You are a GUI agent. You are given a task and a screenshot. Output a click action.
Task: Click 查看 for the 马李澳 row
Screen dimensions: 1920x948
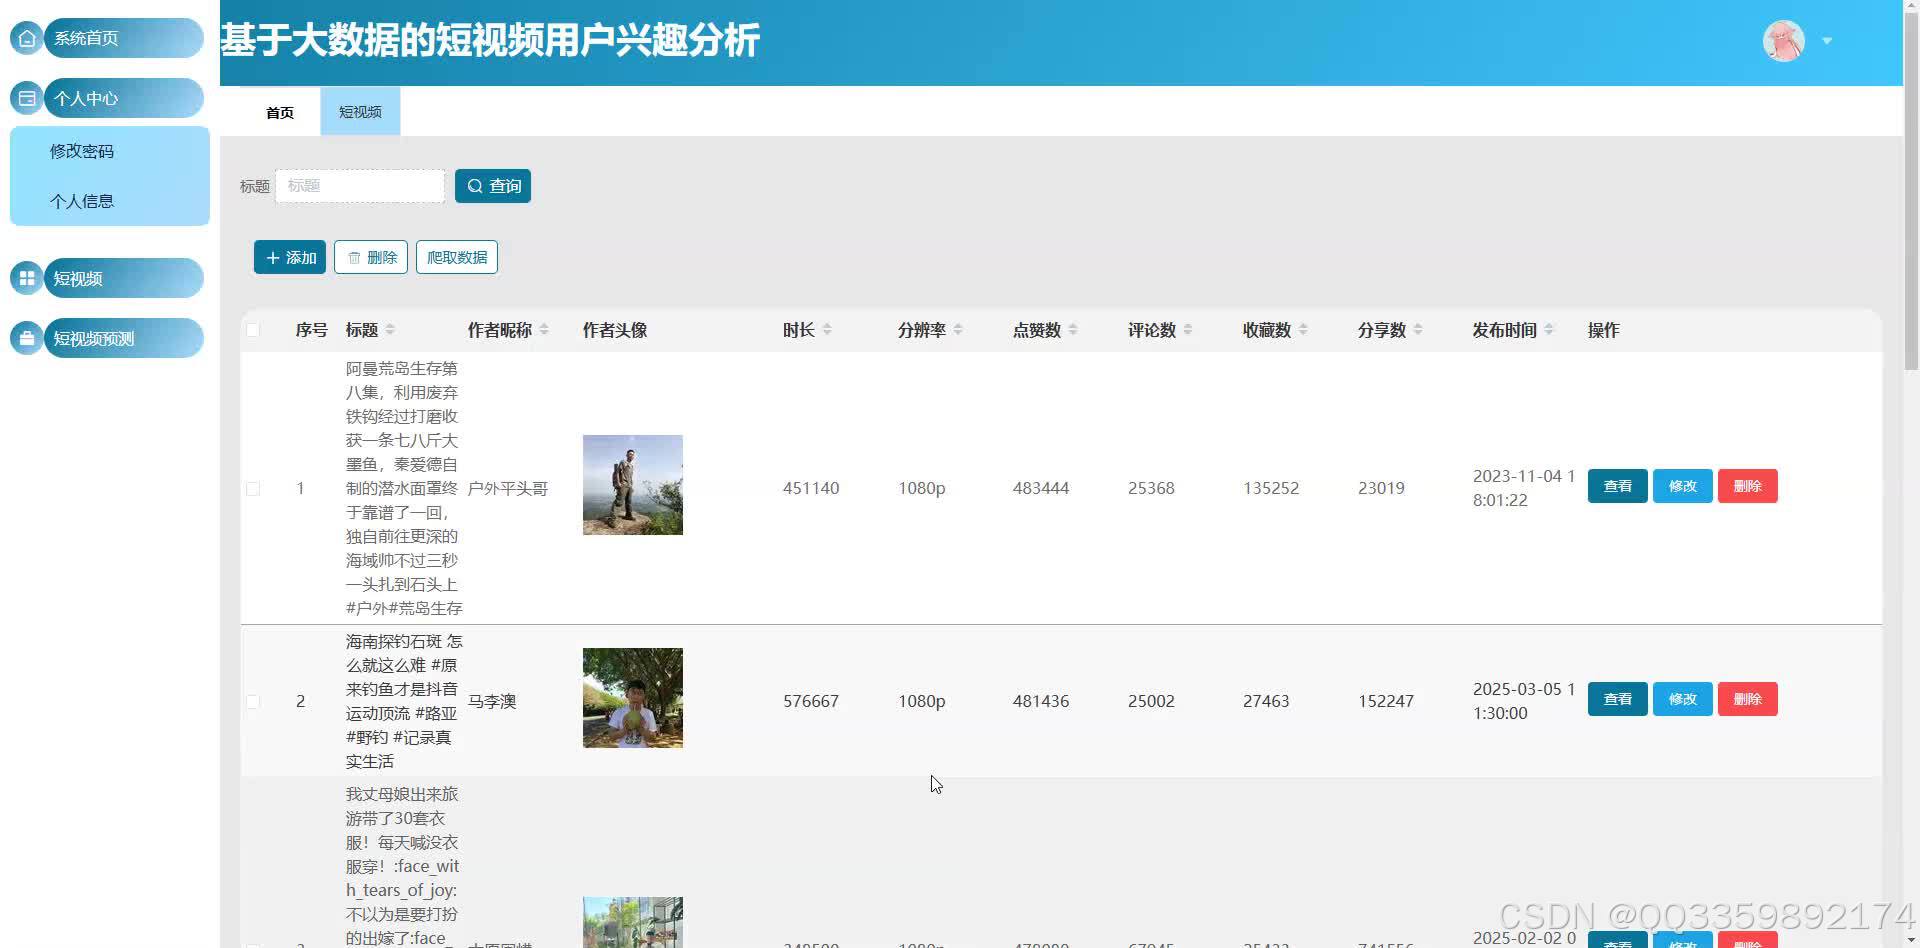(x=1618, y=699)
